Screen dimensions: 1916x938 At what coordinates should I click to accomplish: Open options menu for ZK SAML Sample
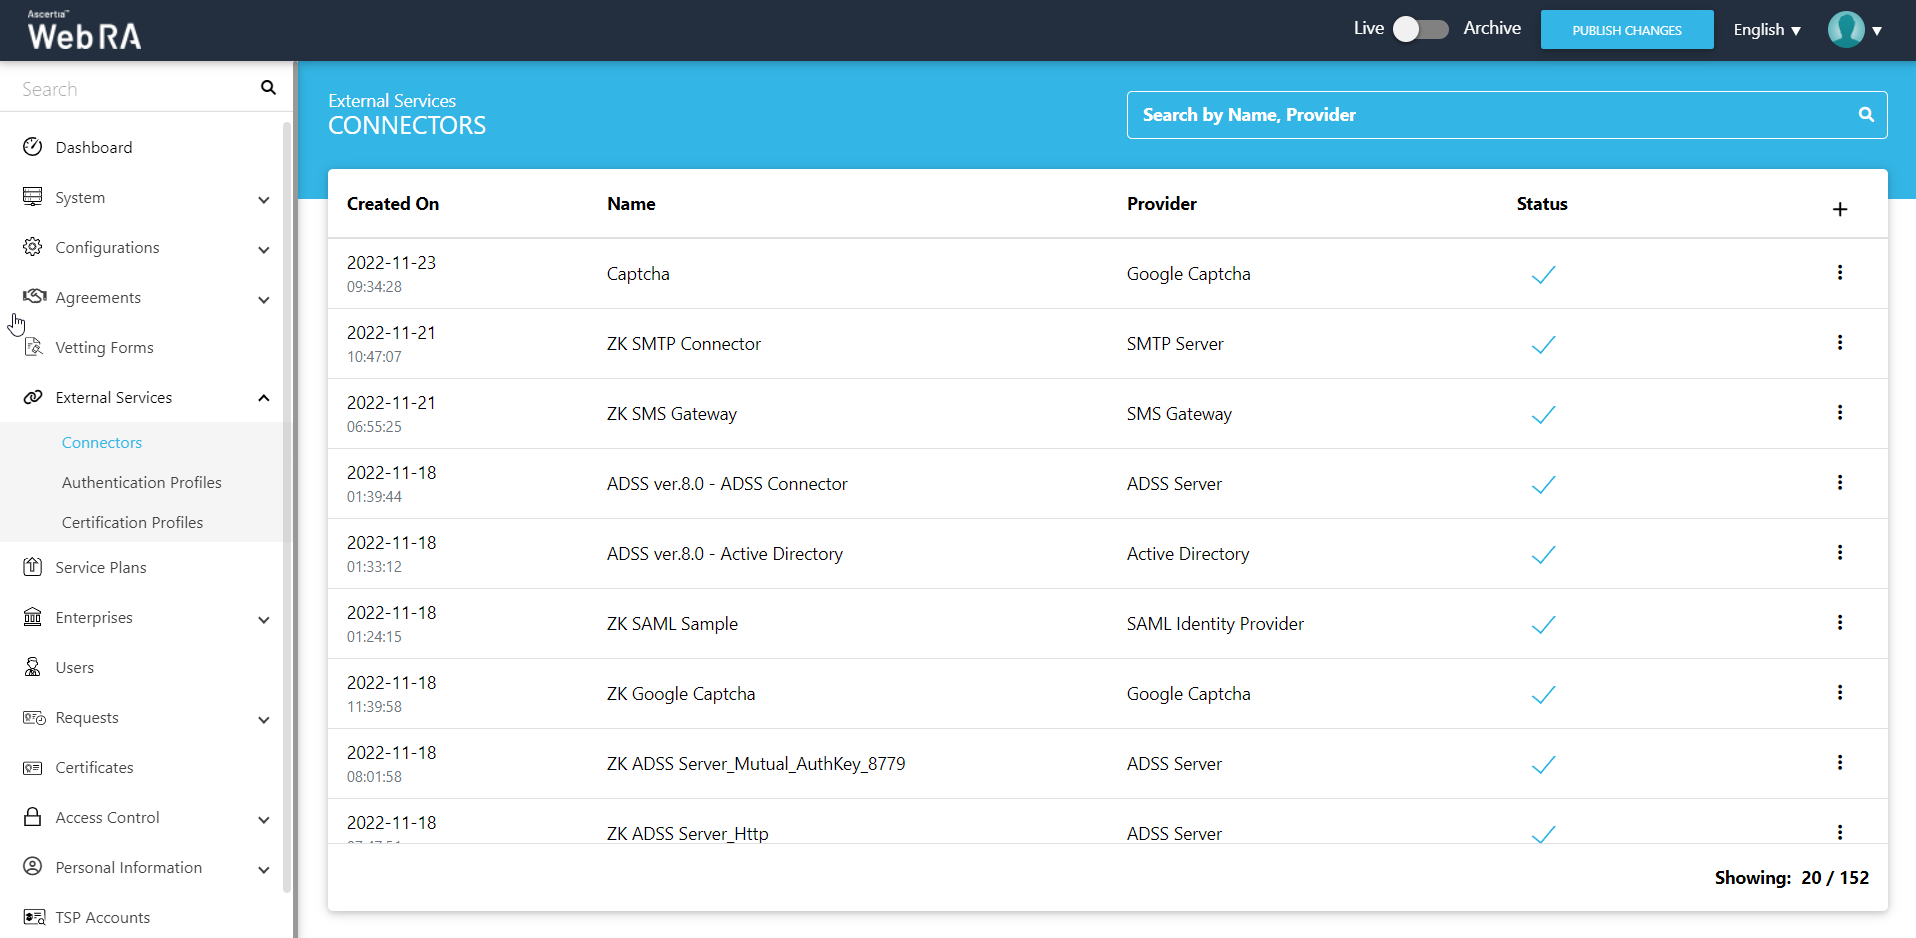click(1839, 622)
